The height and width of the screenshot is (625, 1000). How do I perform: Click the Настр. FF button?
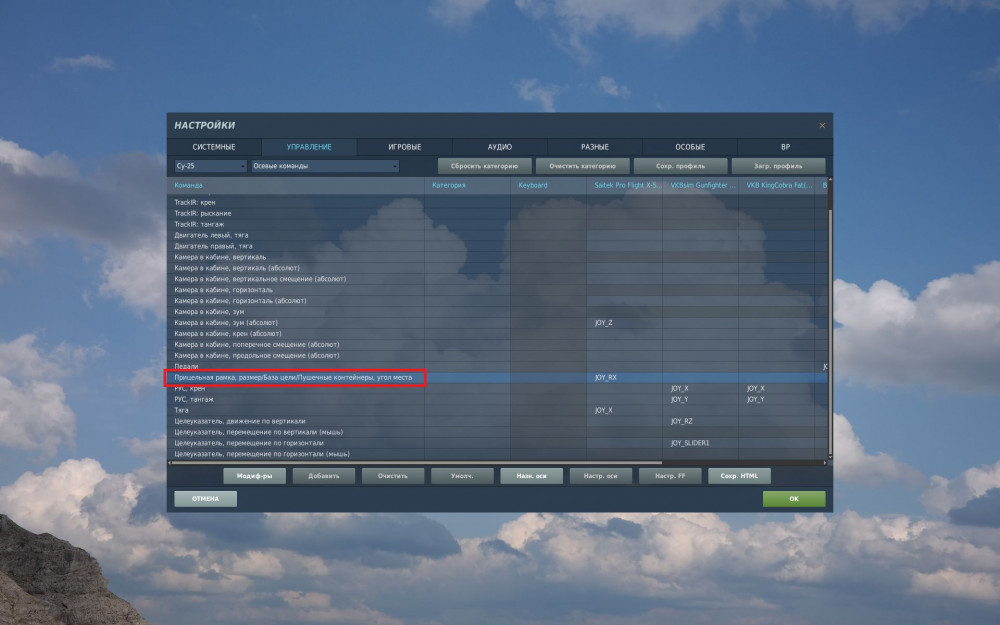670,476
